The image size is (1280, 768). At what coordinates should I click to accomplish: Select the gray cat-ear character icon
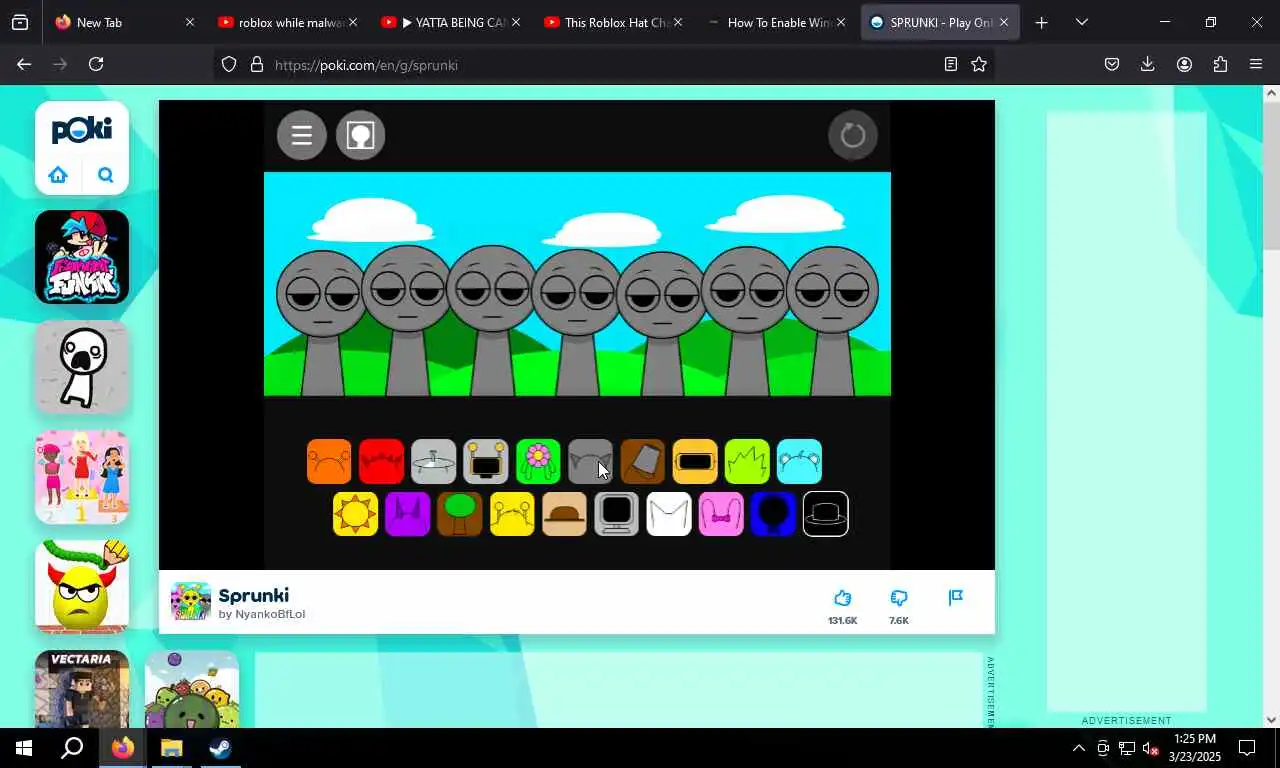(590, 462)
